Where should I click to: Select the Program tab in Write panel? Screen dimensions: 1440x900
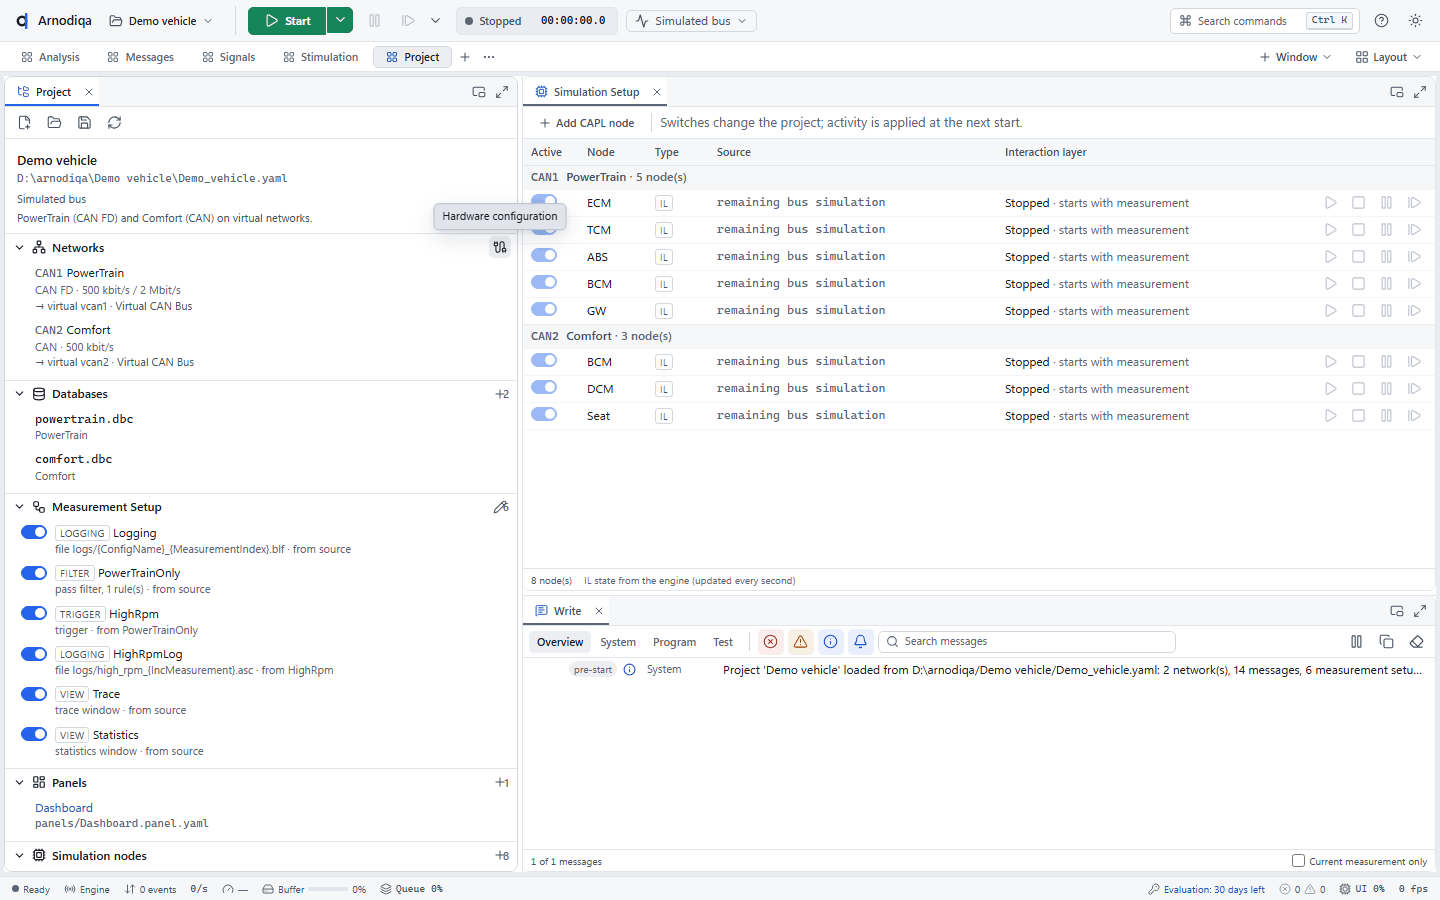[674, 642]
